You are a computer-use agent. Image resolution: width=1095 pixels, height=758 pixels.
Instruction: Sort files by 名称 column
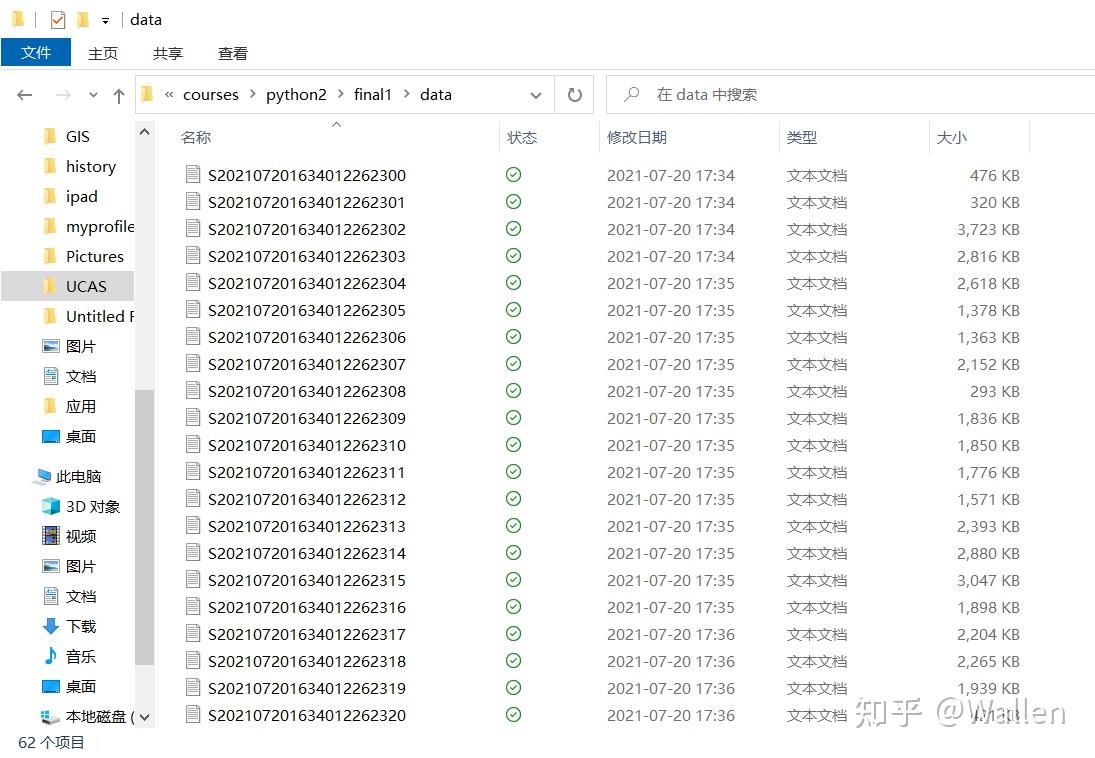[196, 137]
